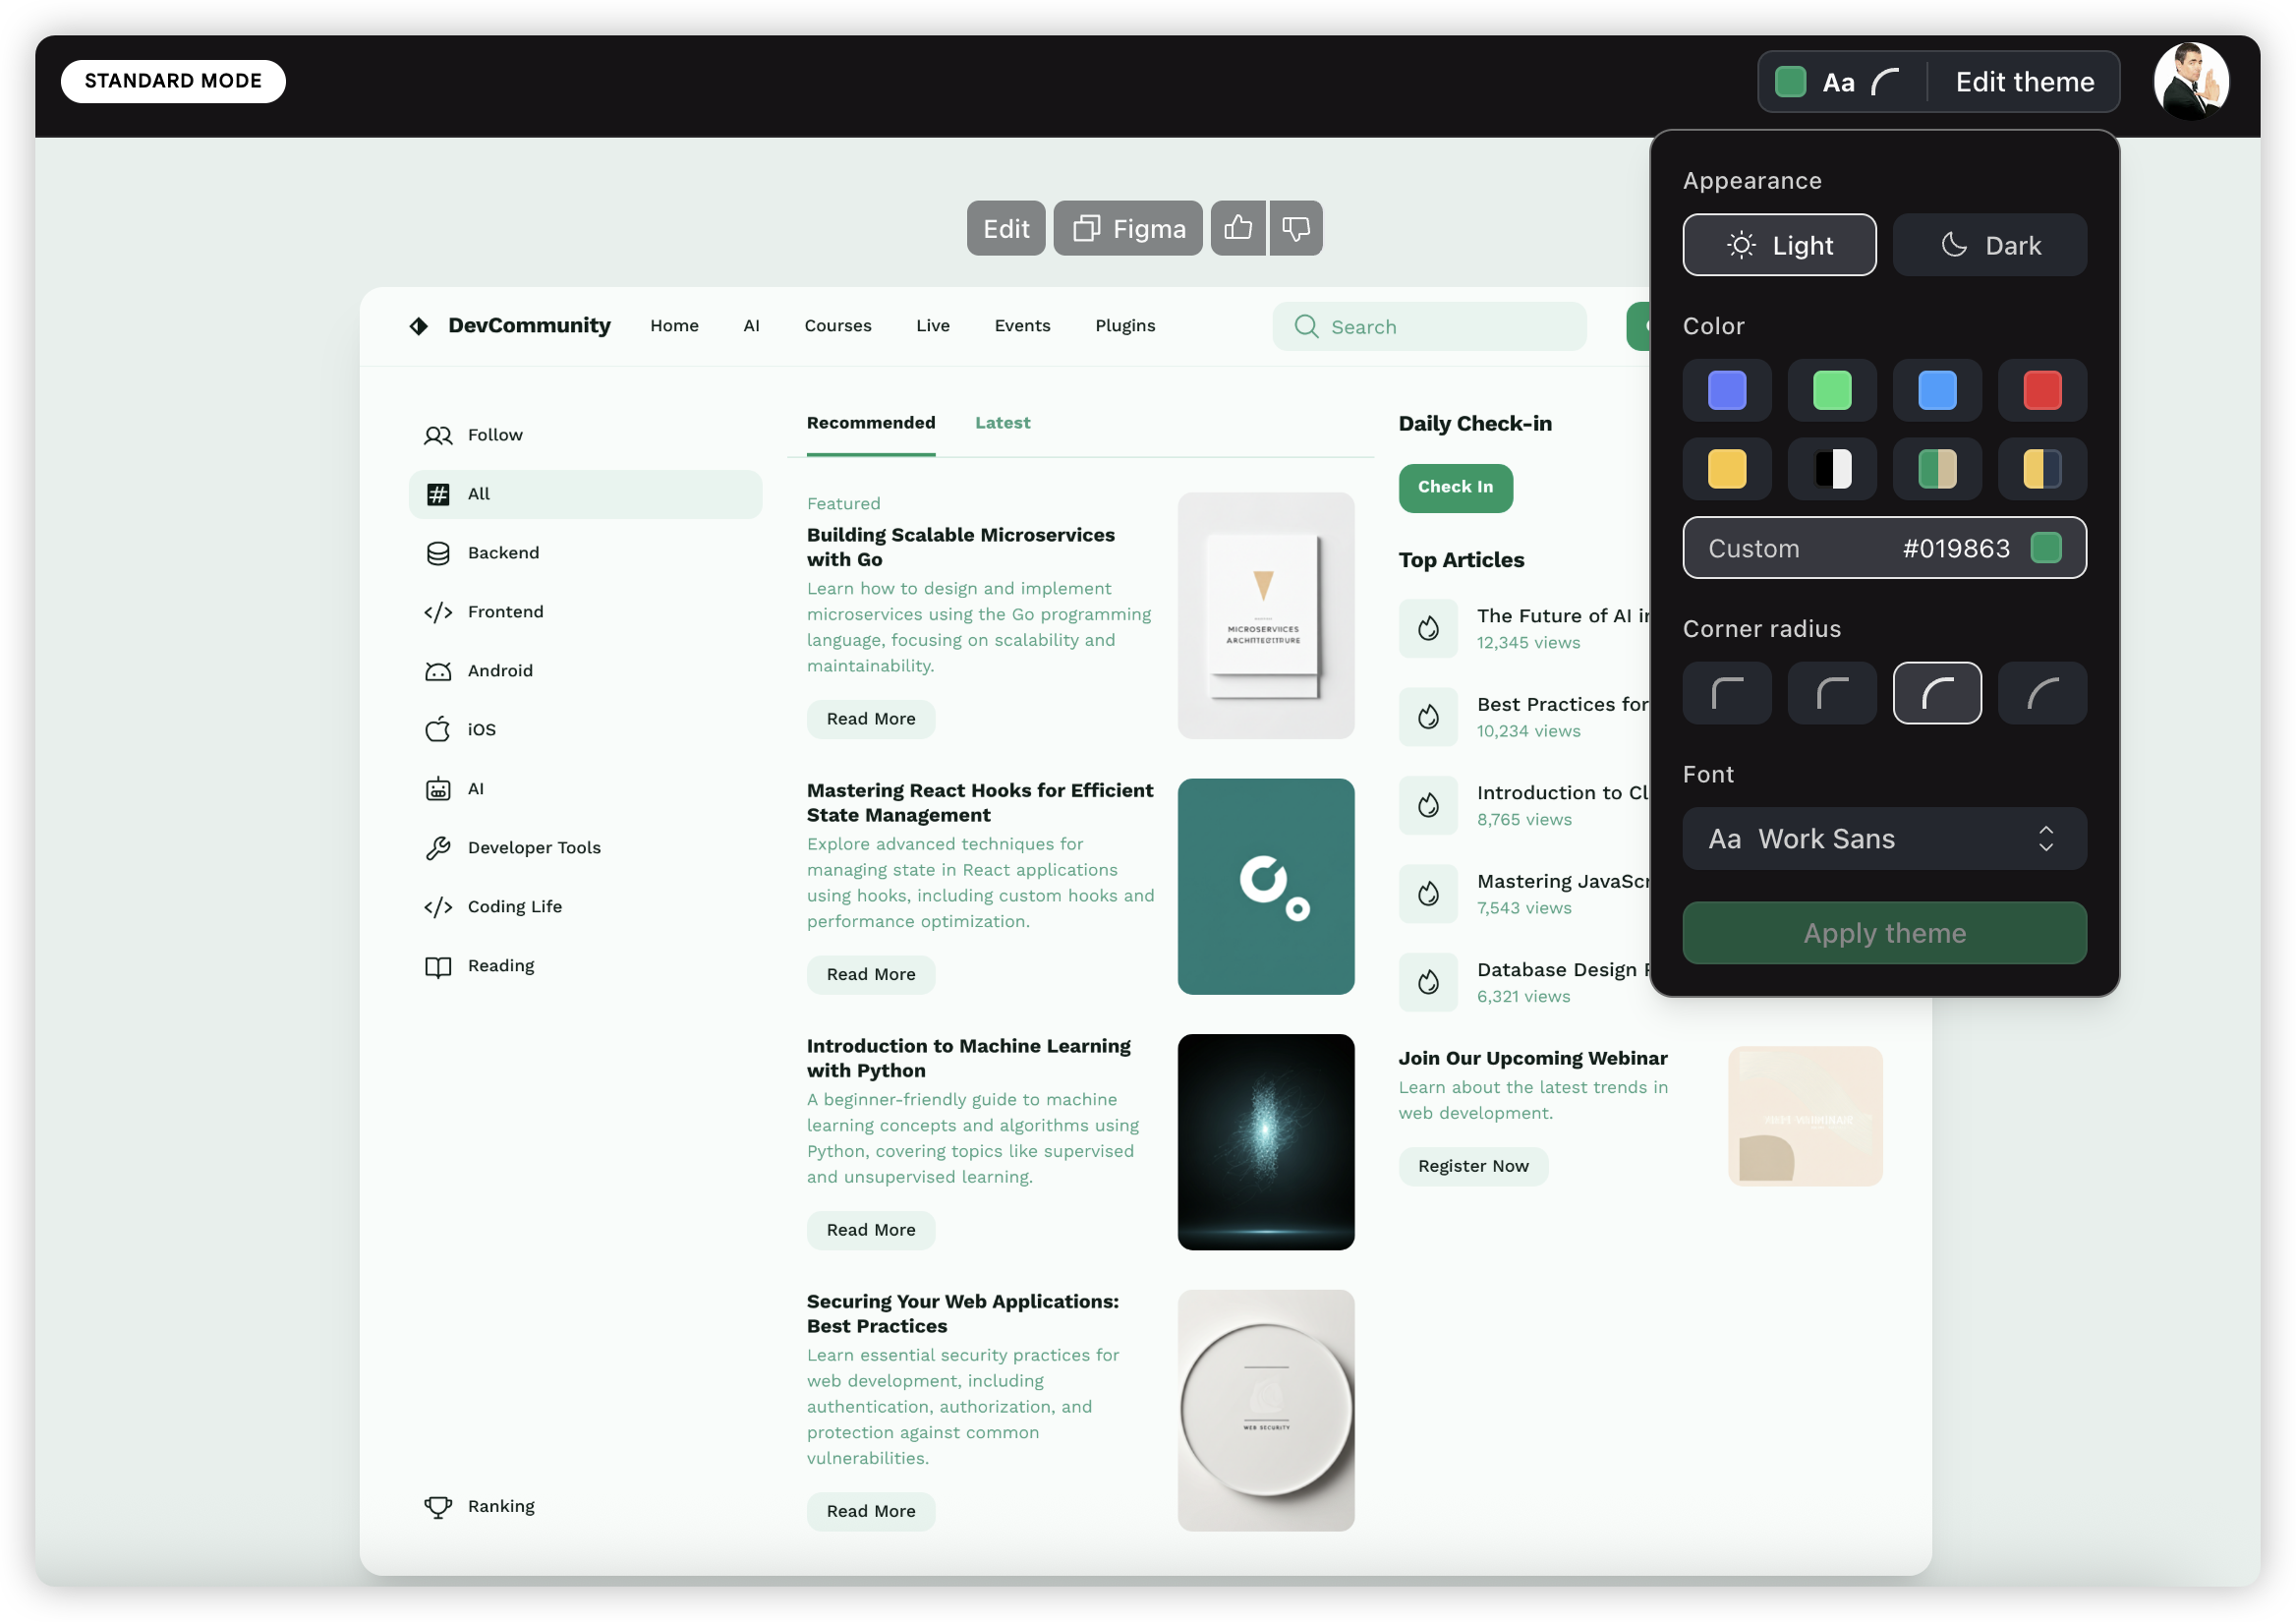Collapse the Edit theme panel
Image resolution: width=2296 pixels, height=1622 pixels.
pyautogui.click(x=2024, y=82)
